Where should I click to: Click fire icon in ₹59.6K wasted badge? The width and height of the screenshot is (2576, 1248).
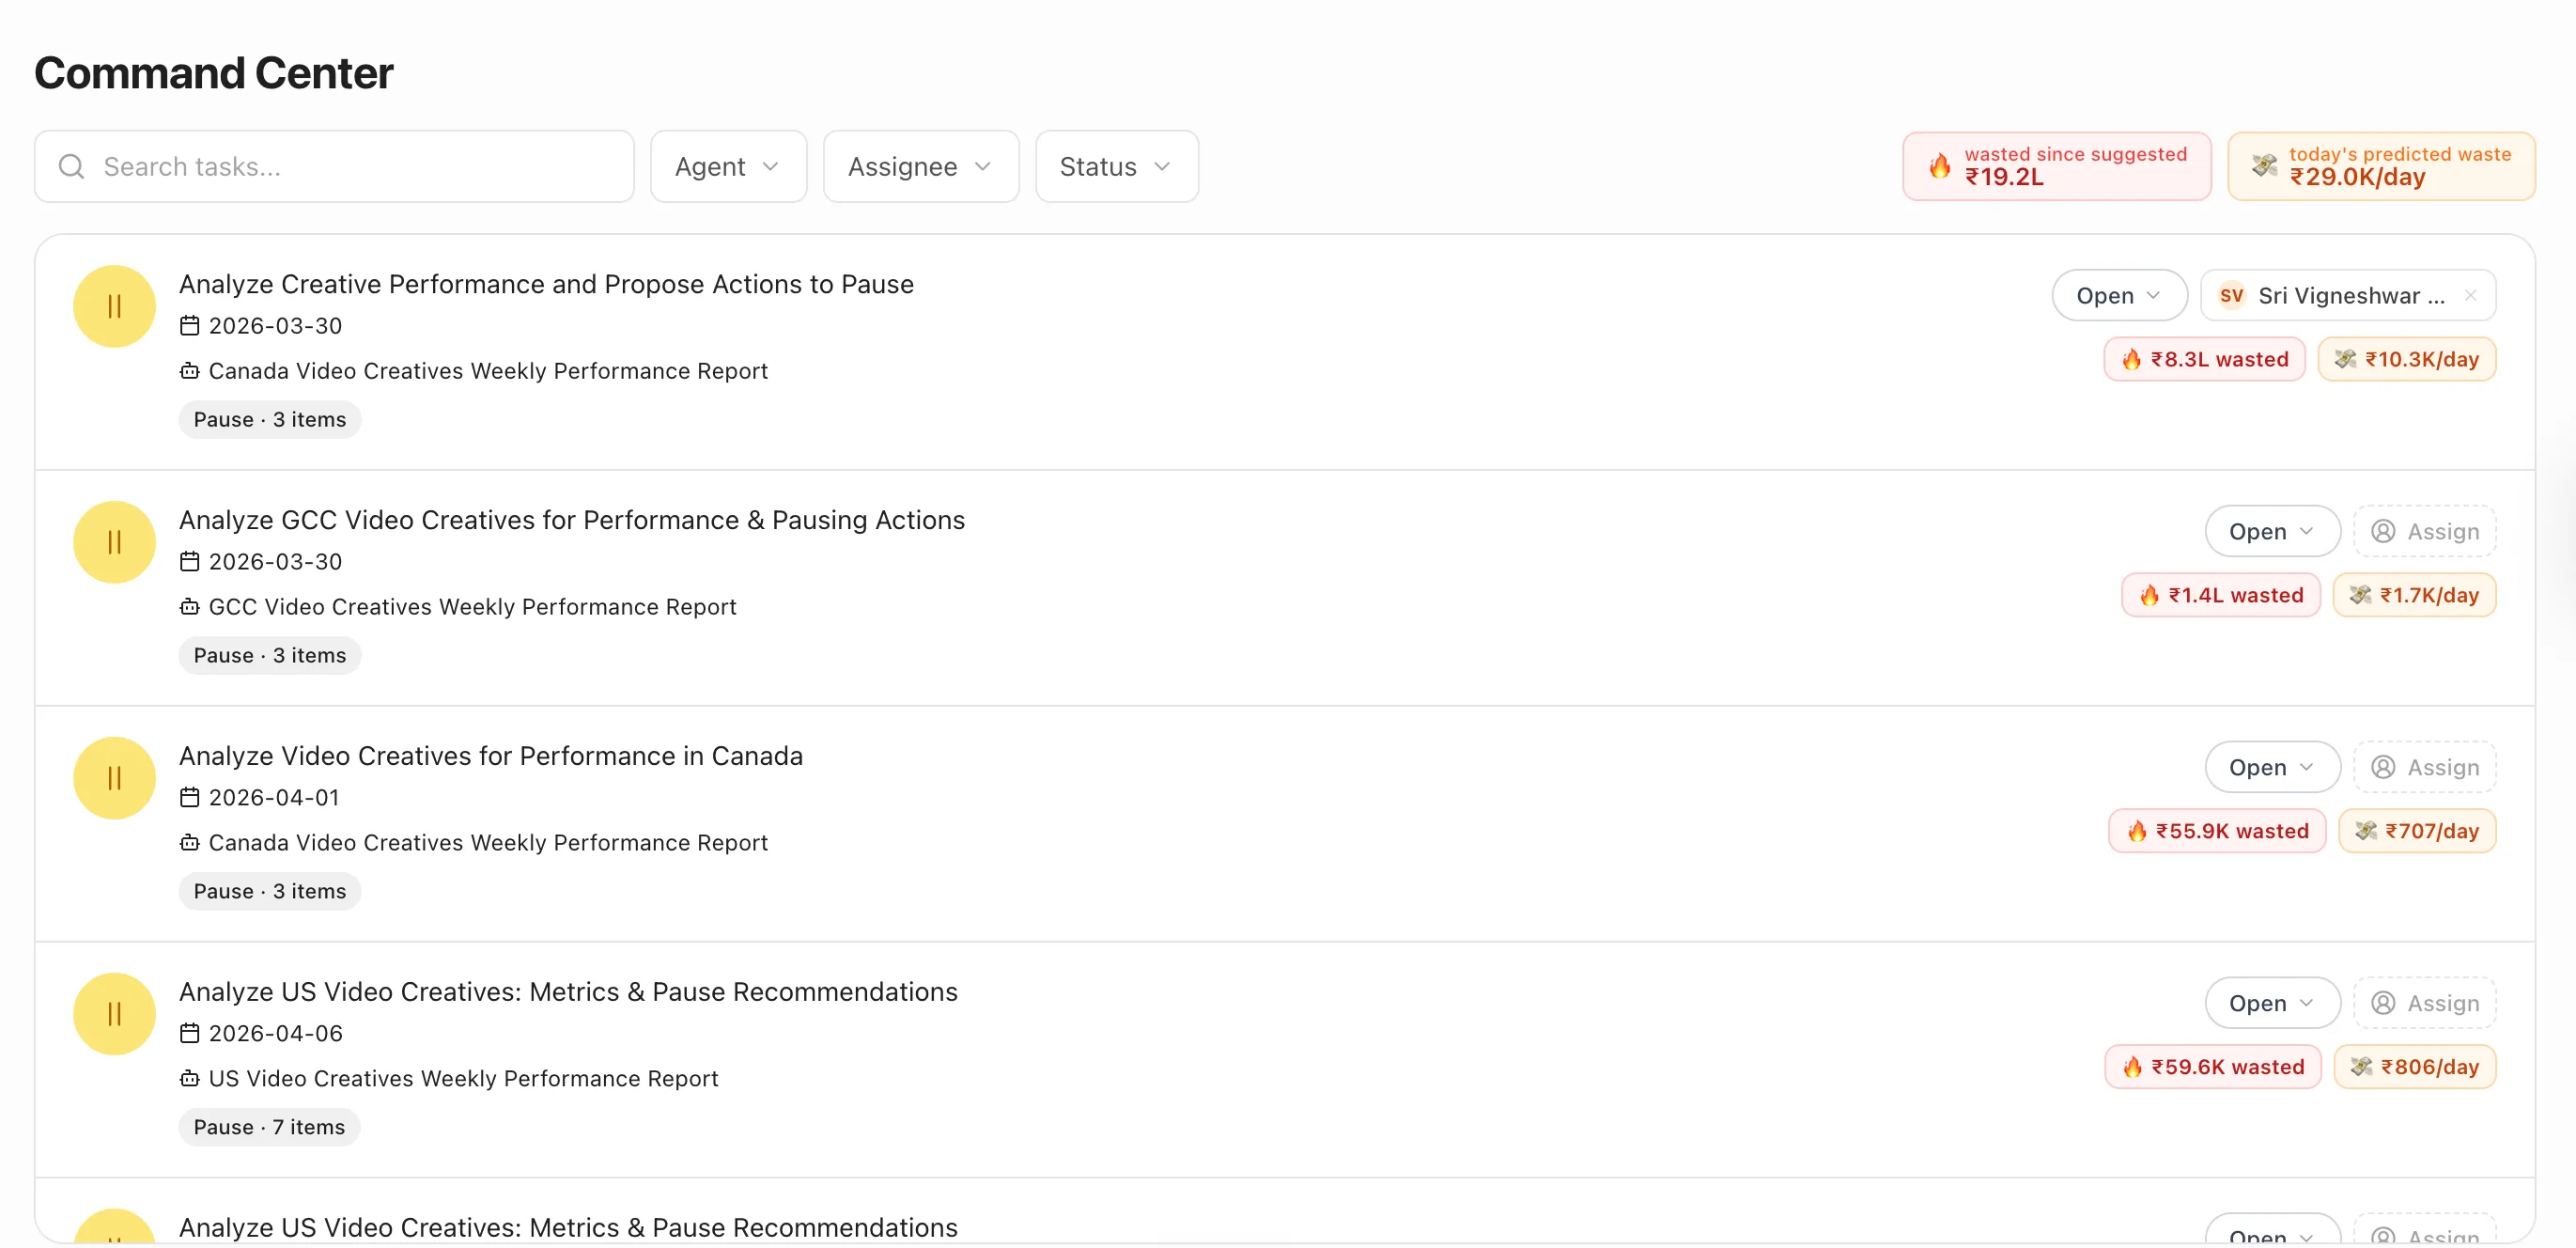pos(2132,1068)
